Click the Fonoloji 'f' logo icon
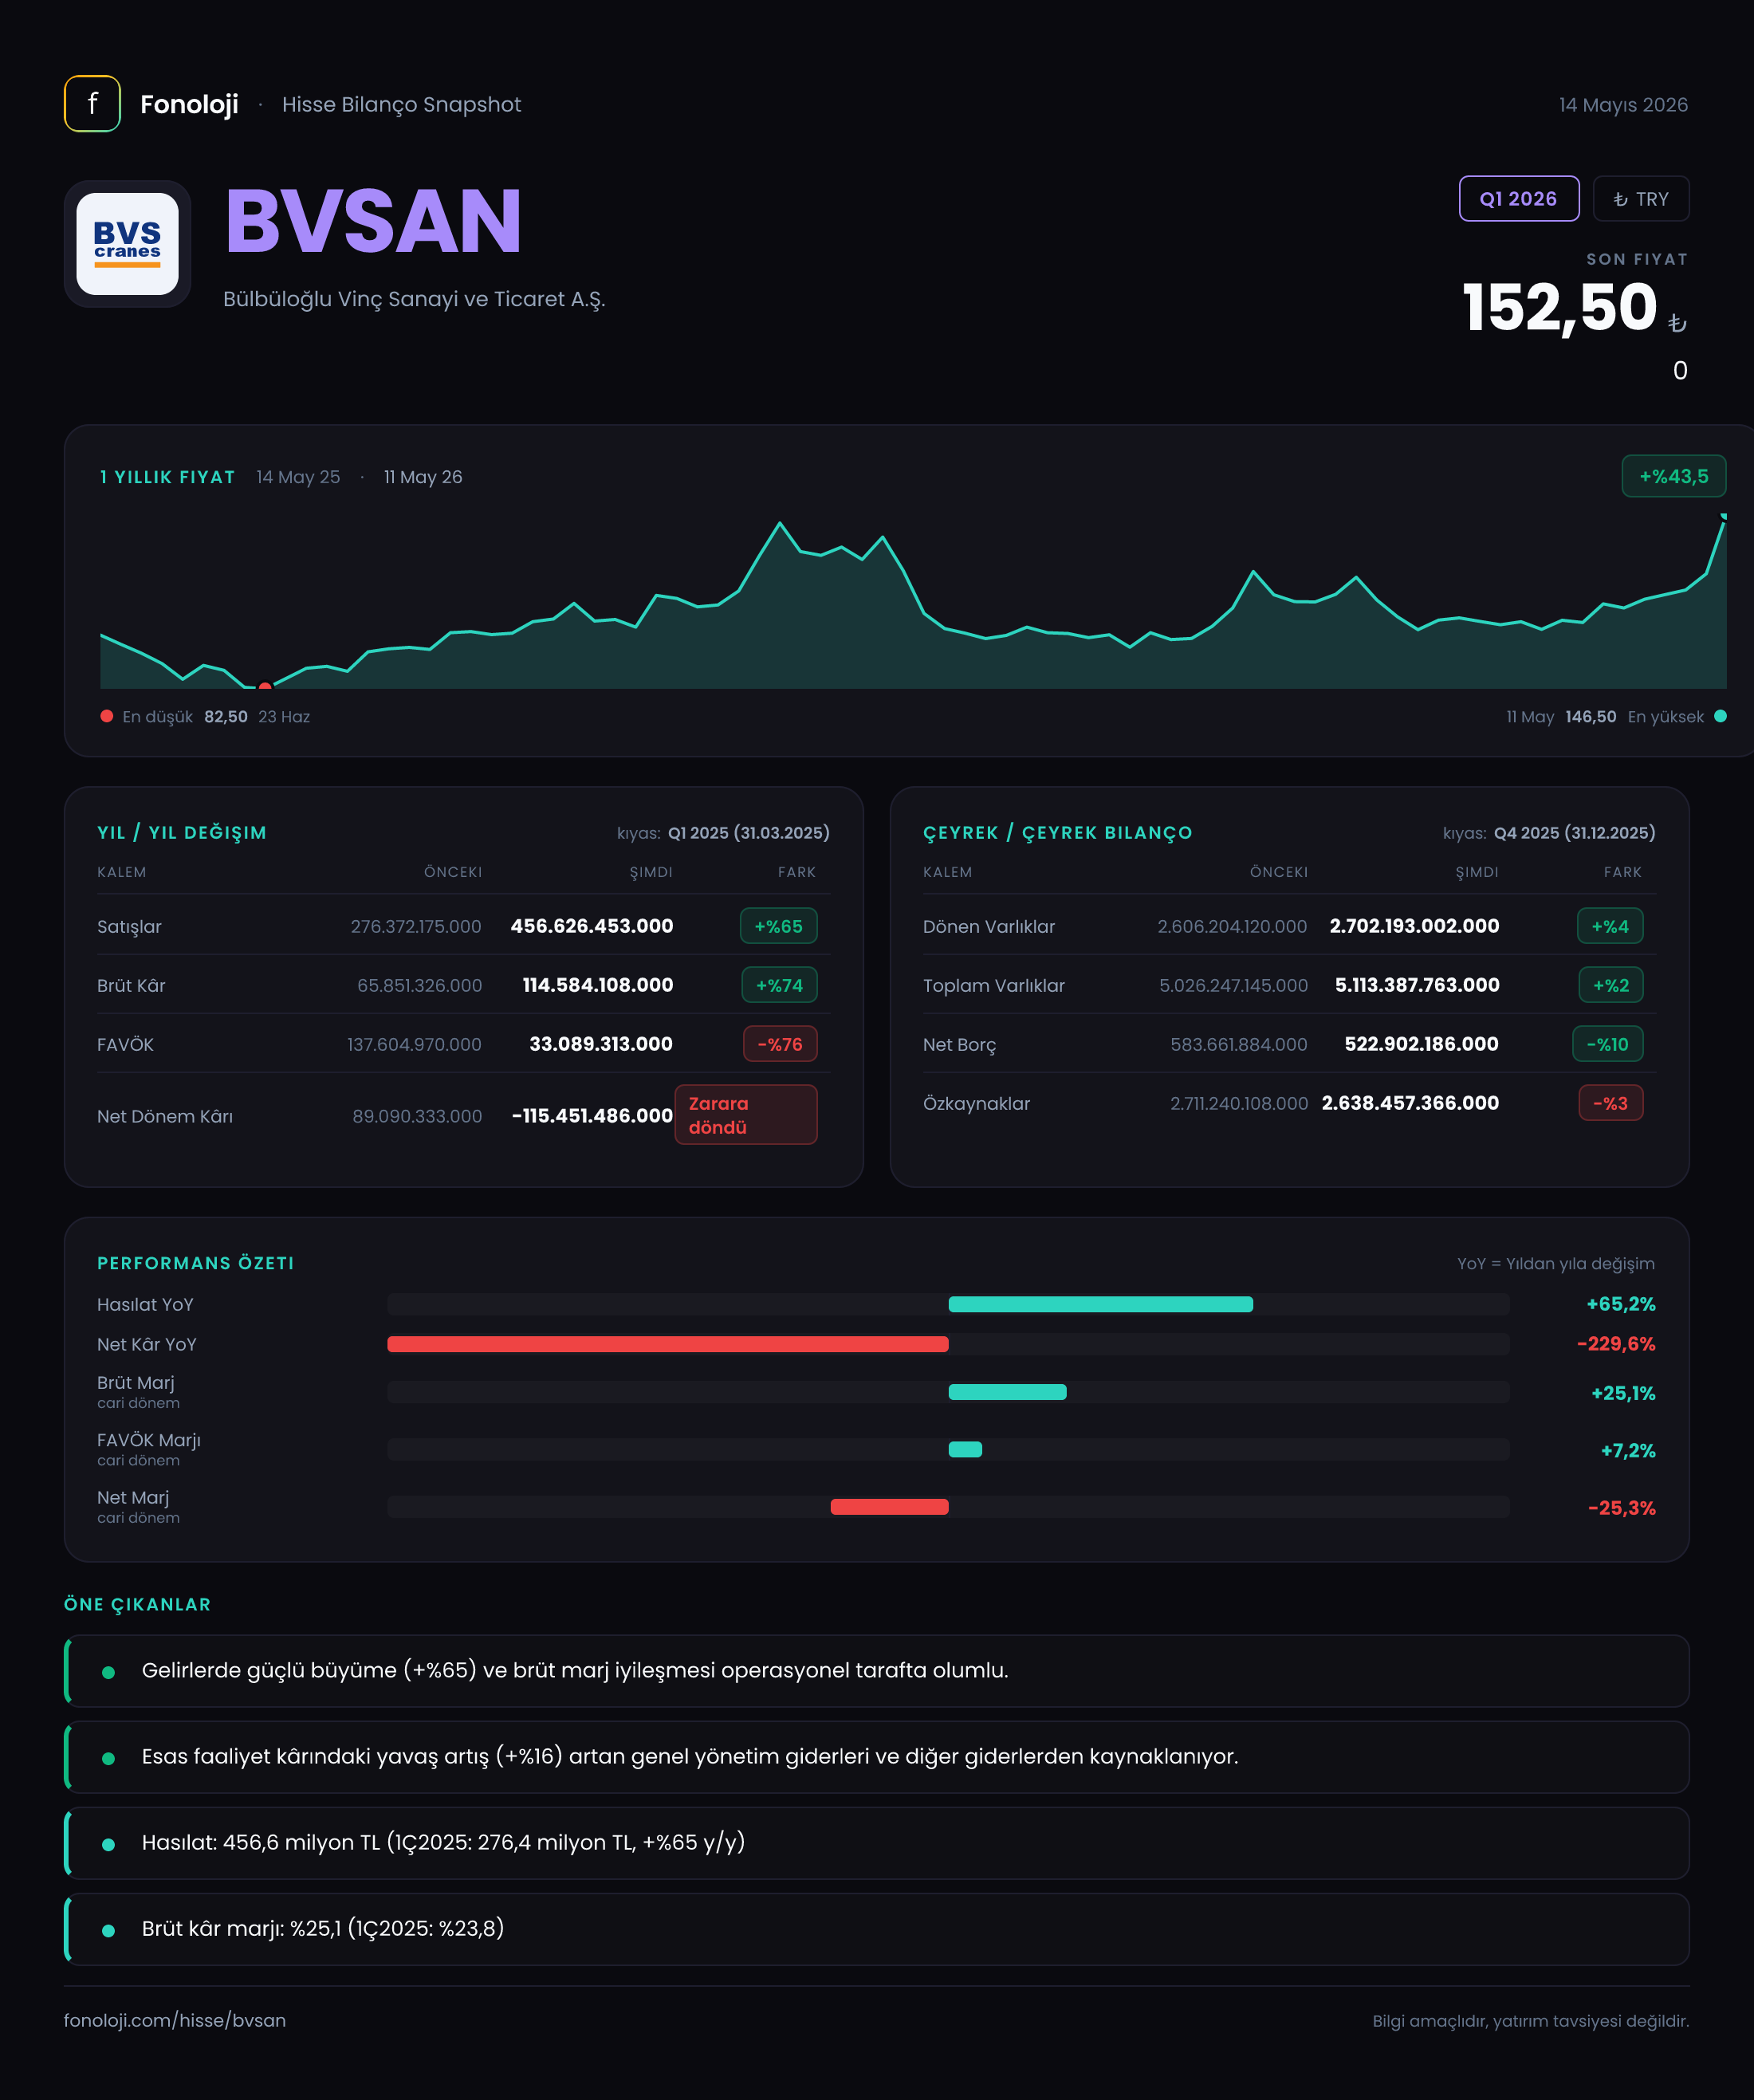Image resolution: width=1754 pixels, height=2100 pixels. 92,104
